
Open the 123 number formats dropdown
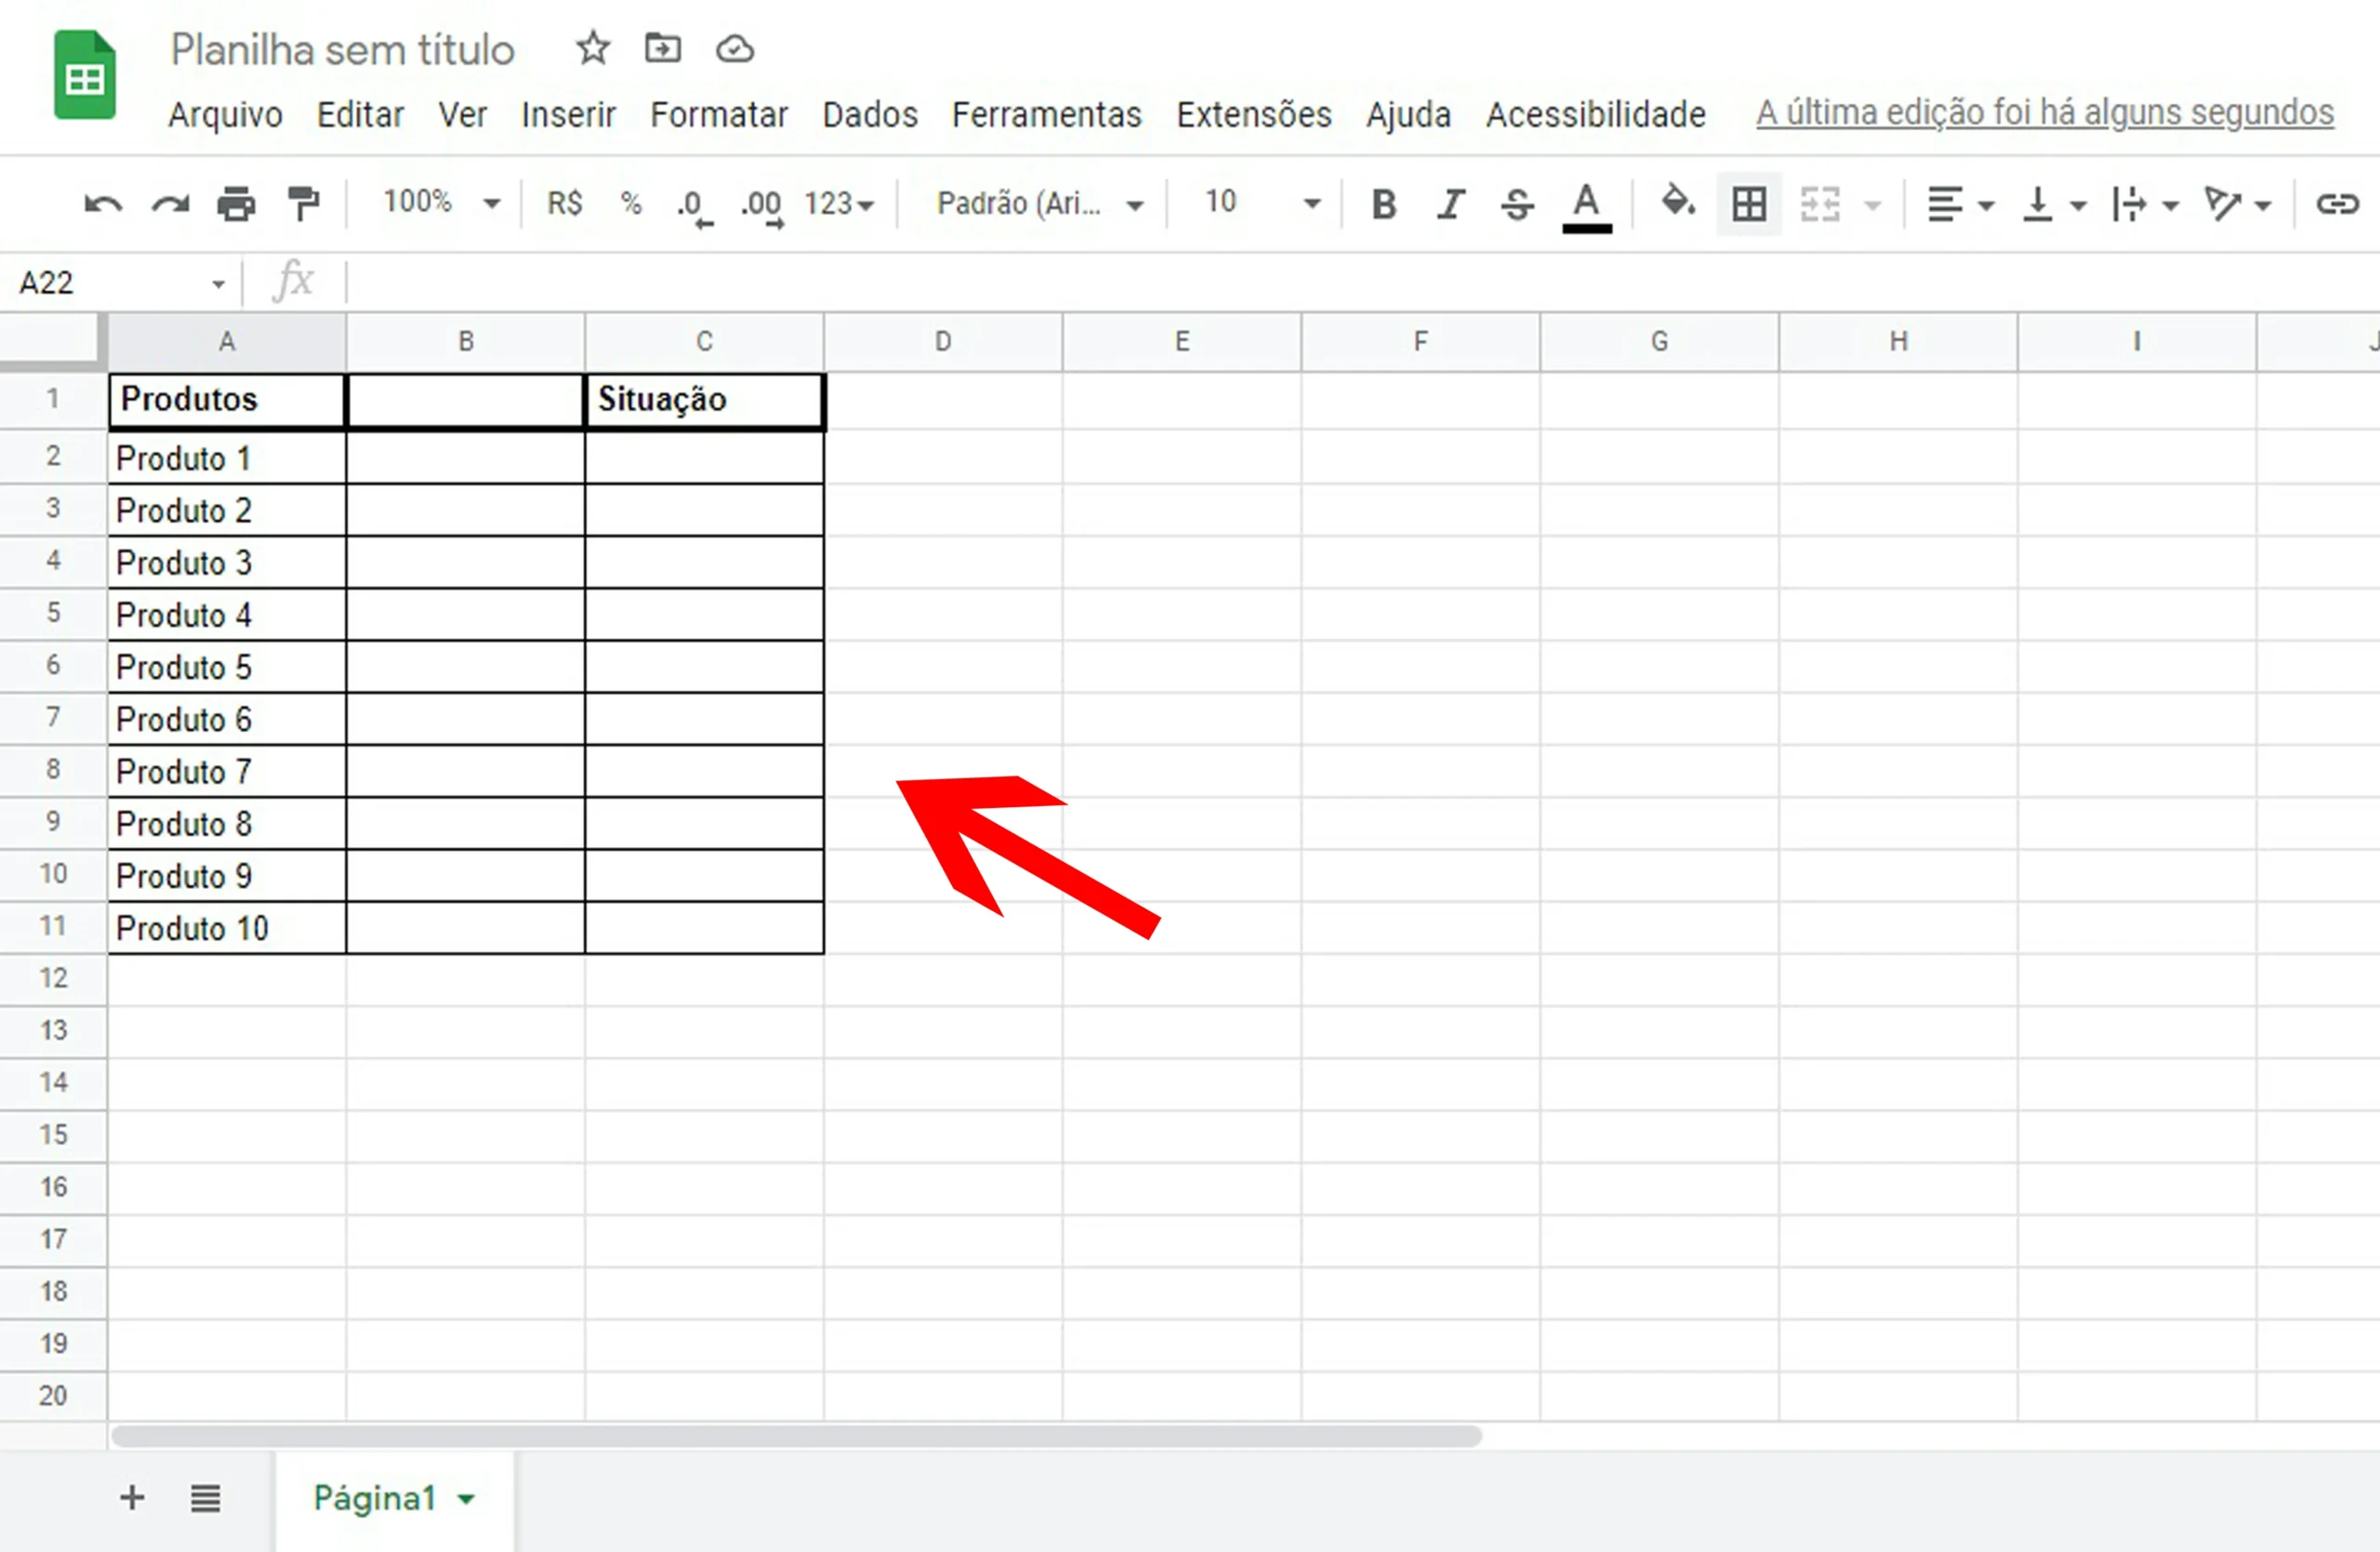pyautogui.click(x=839, y=204)
